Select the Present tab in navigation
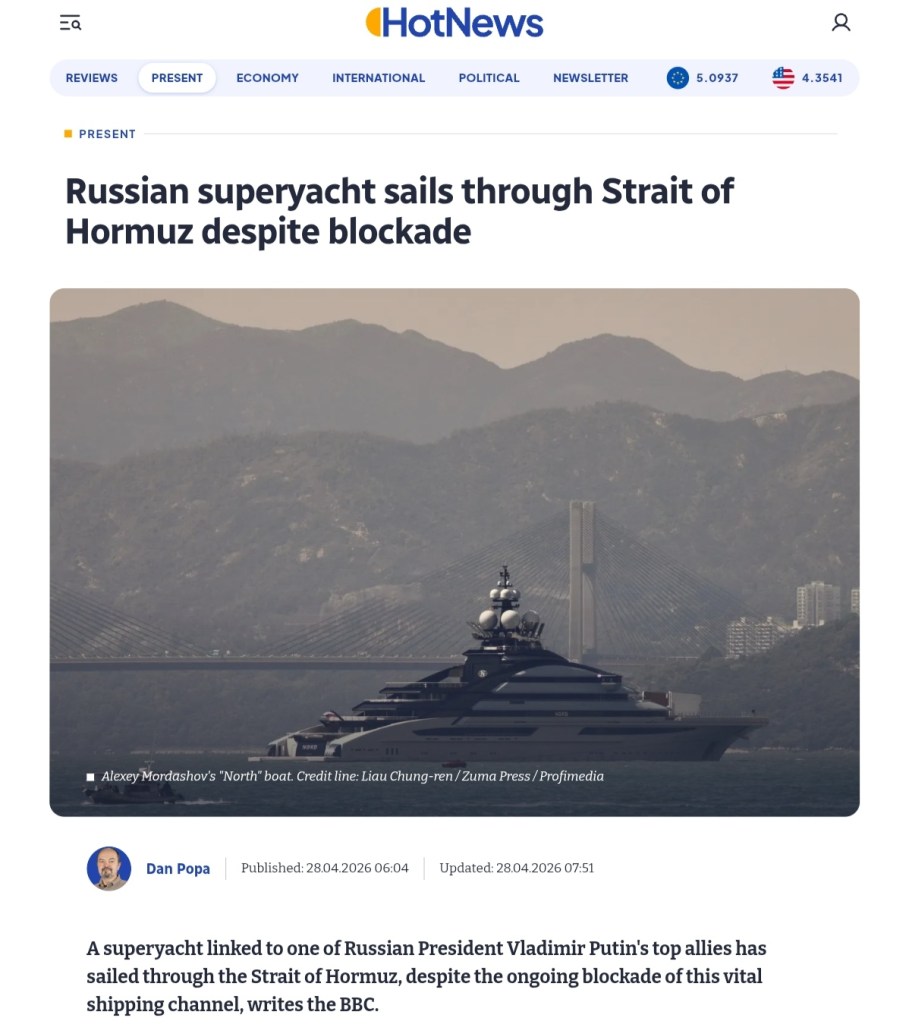The width and height of the screenshot is (909, 1024). [x=177, y=78]
